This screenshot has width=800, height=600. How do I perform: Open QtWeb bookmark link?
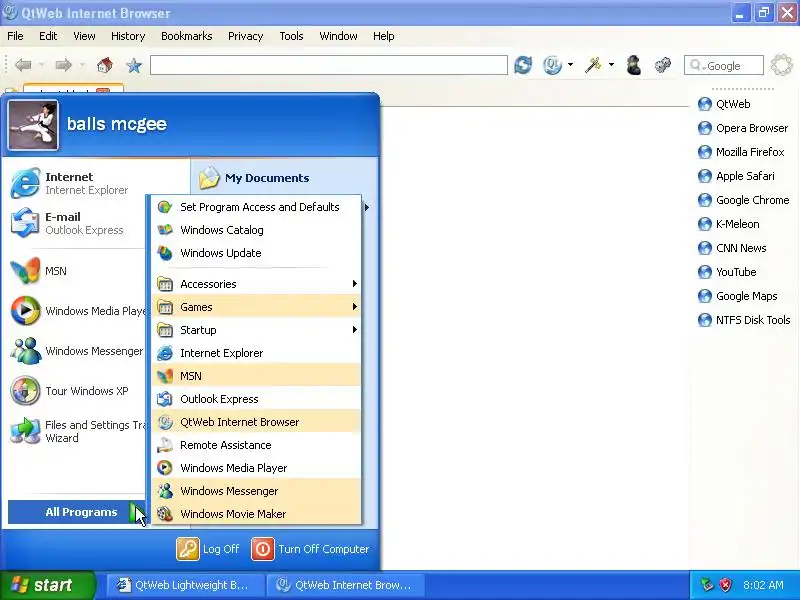coord(724,104)
